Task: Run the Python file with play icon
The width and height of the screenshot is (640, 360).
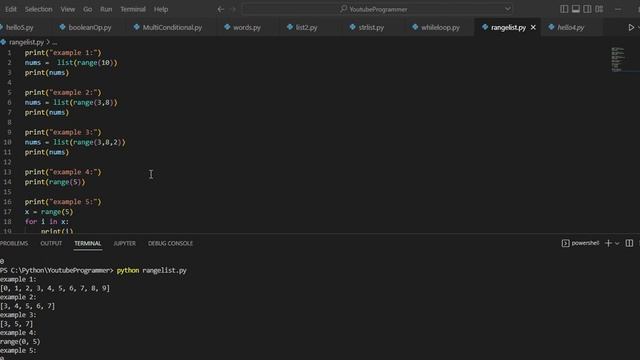Action: 631,27
